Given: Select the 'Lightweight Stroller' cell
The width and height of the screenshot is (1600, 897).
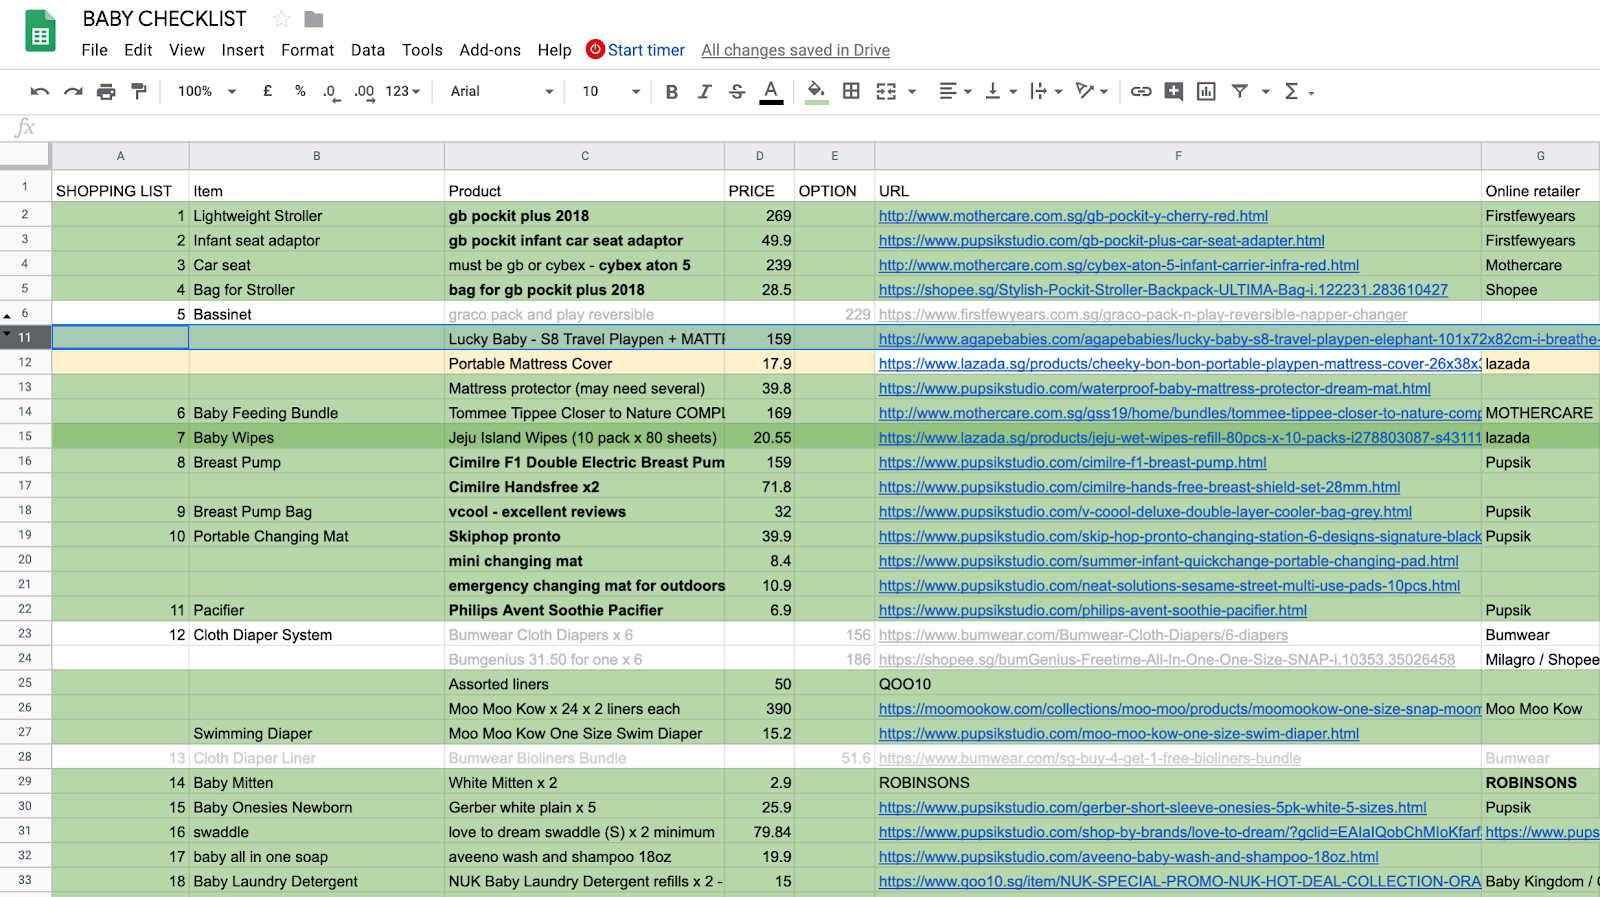Looking at the screenshot, I should tap(317, 216).
